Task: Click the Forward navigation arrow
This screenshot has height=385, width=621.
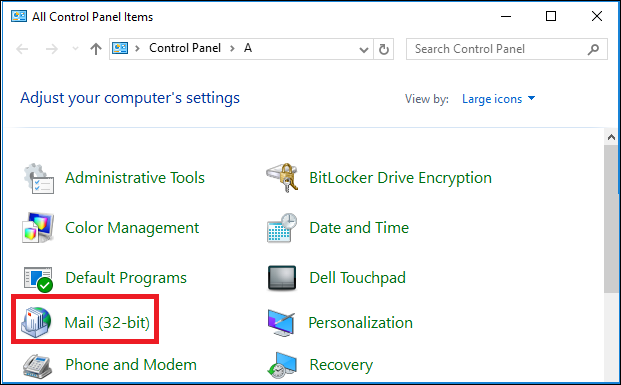Action: point(51,49)
